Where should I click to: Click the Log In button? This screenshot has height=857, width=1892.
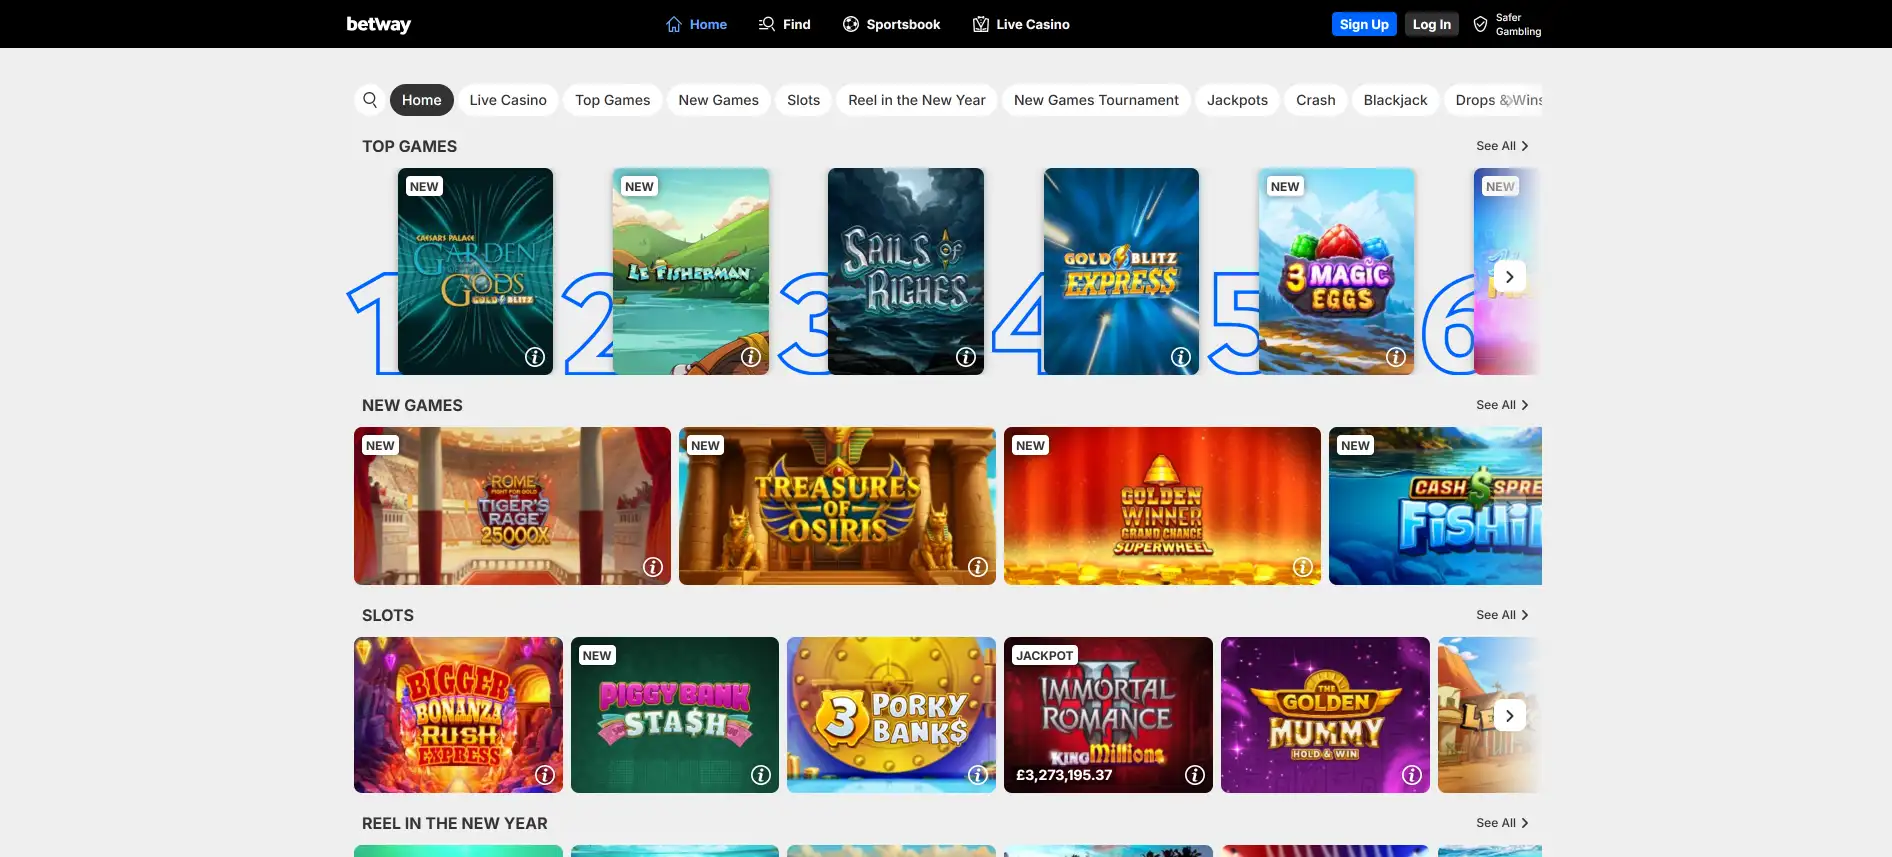coord(1431,24)
